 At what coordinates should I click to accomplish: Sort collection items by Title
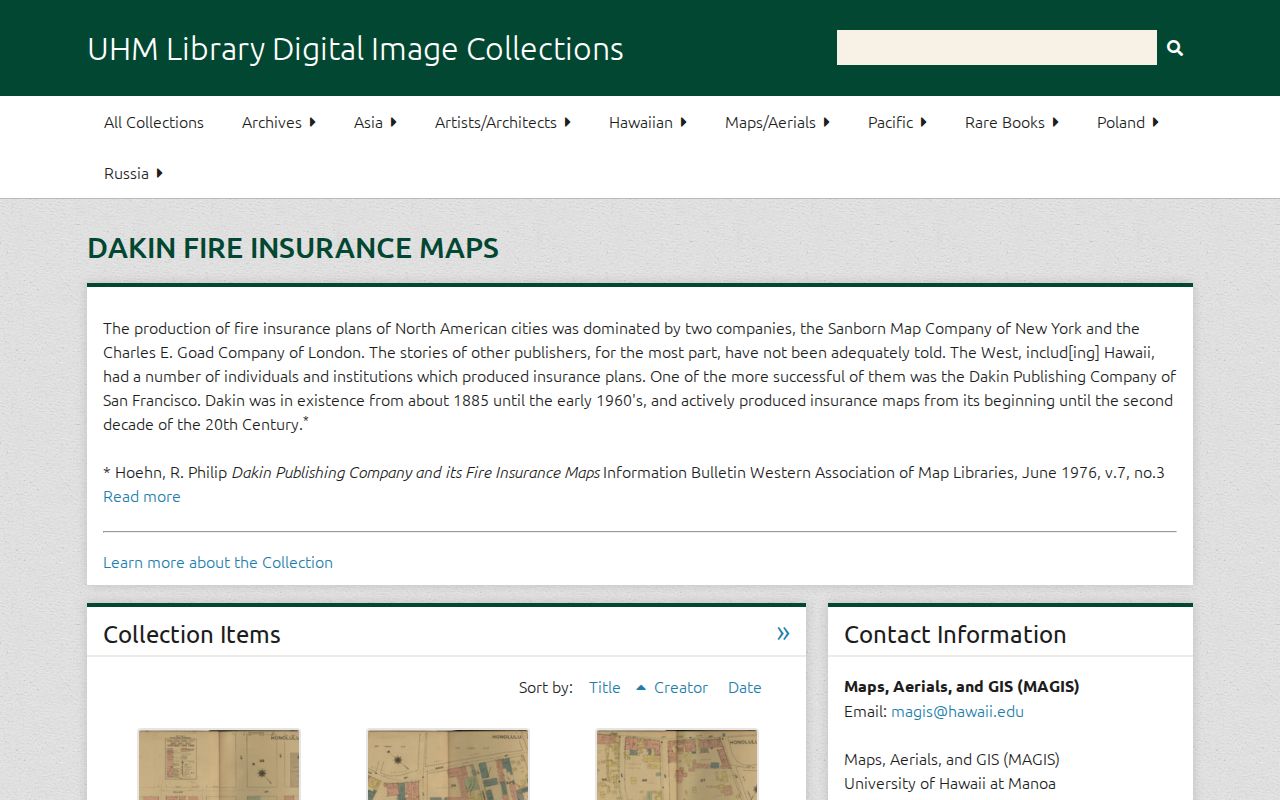click(x=605, y=687)
